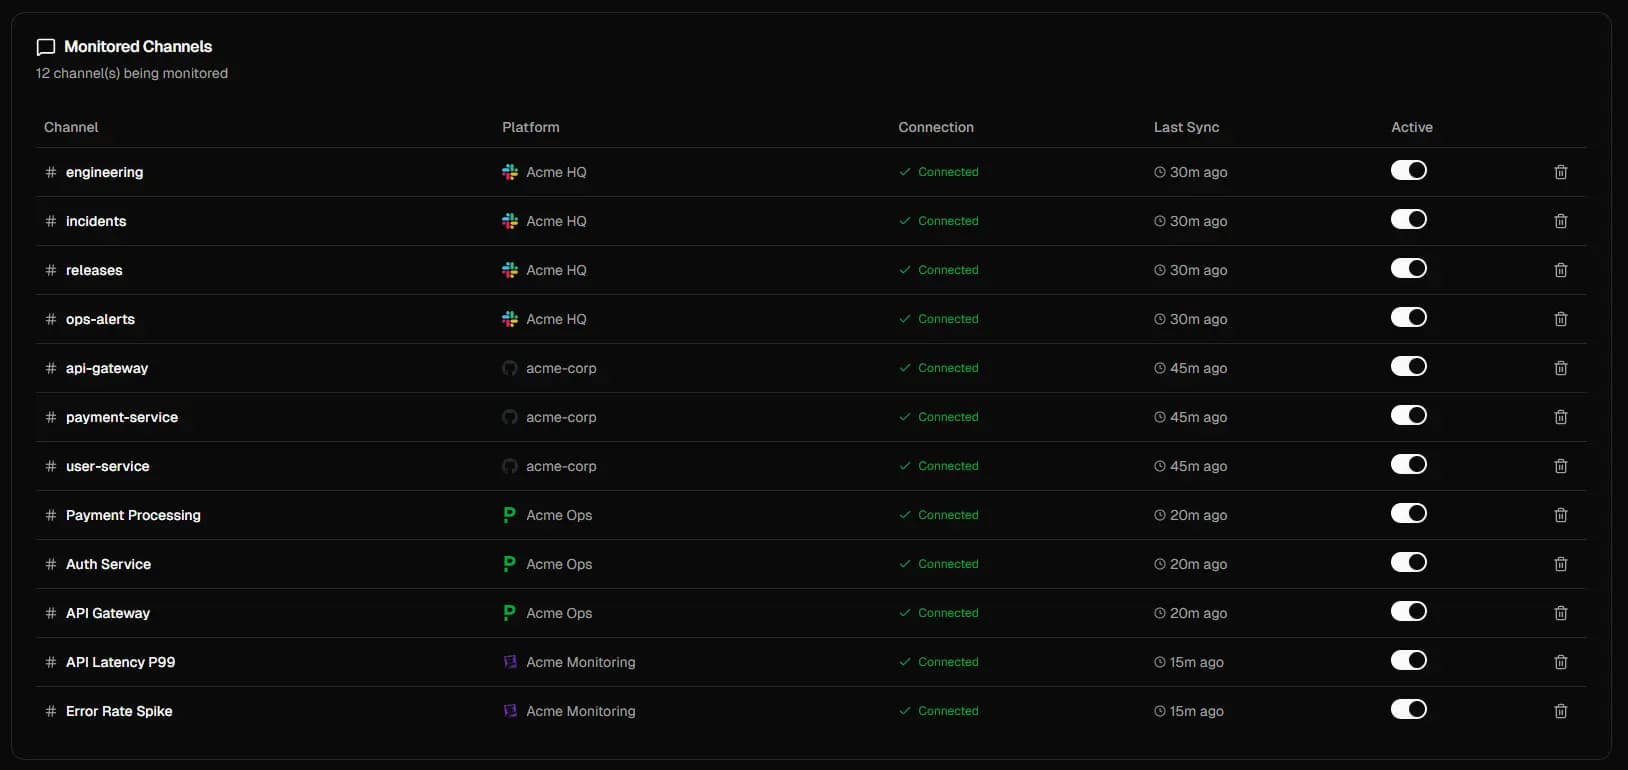1628x770 pixels.
Task: Delete the api-gateway channel row
Action: coord(1560,368)
